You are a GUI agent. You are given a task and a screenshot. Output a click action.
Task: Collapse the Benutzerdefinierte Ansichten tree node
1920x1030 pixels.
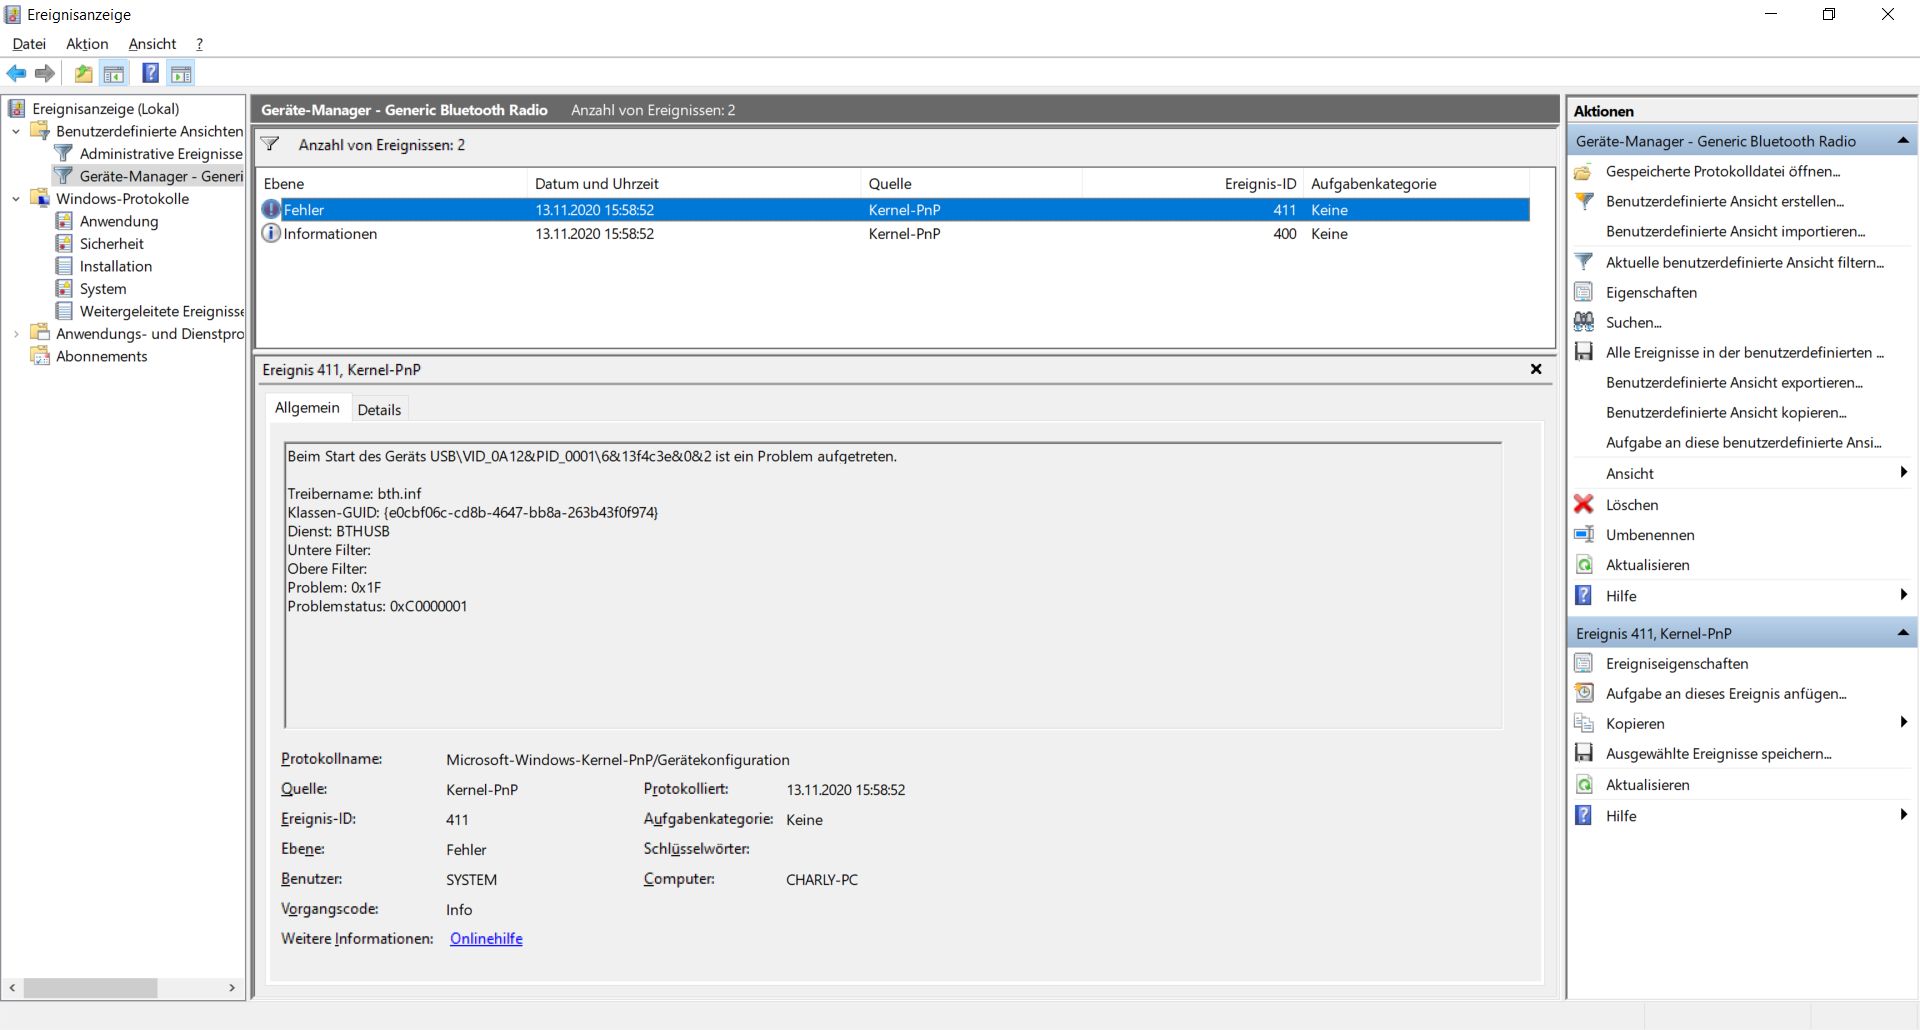click(16, 131)
